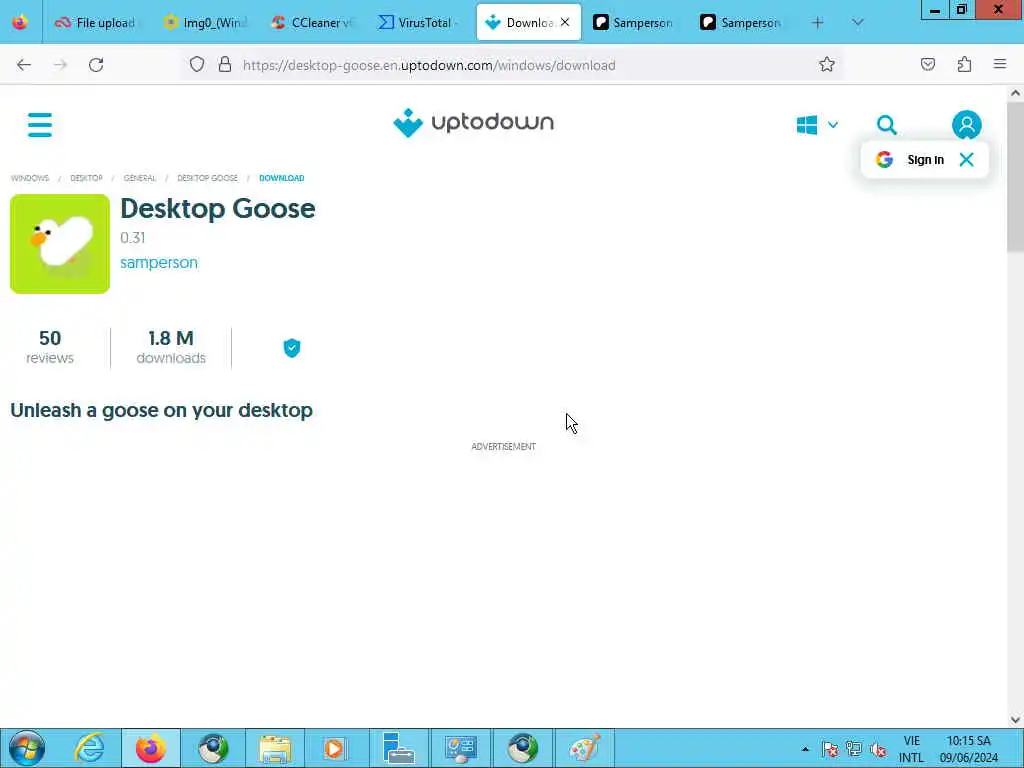Open the Extensions puzzle icon
The height and width of the screenshot is (768, 1024).
click(x=965, y=64)
